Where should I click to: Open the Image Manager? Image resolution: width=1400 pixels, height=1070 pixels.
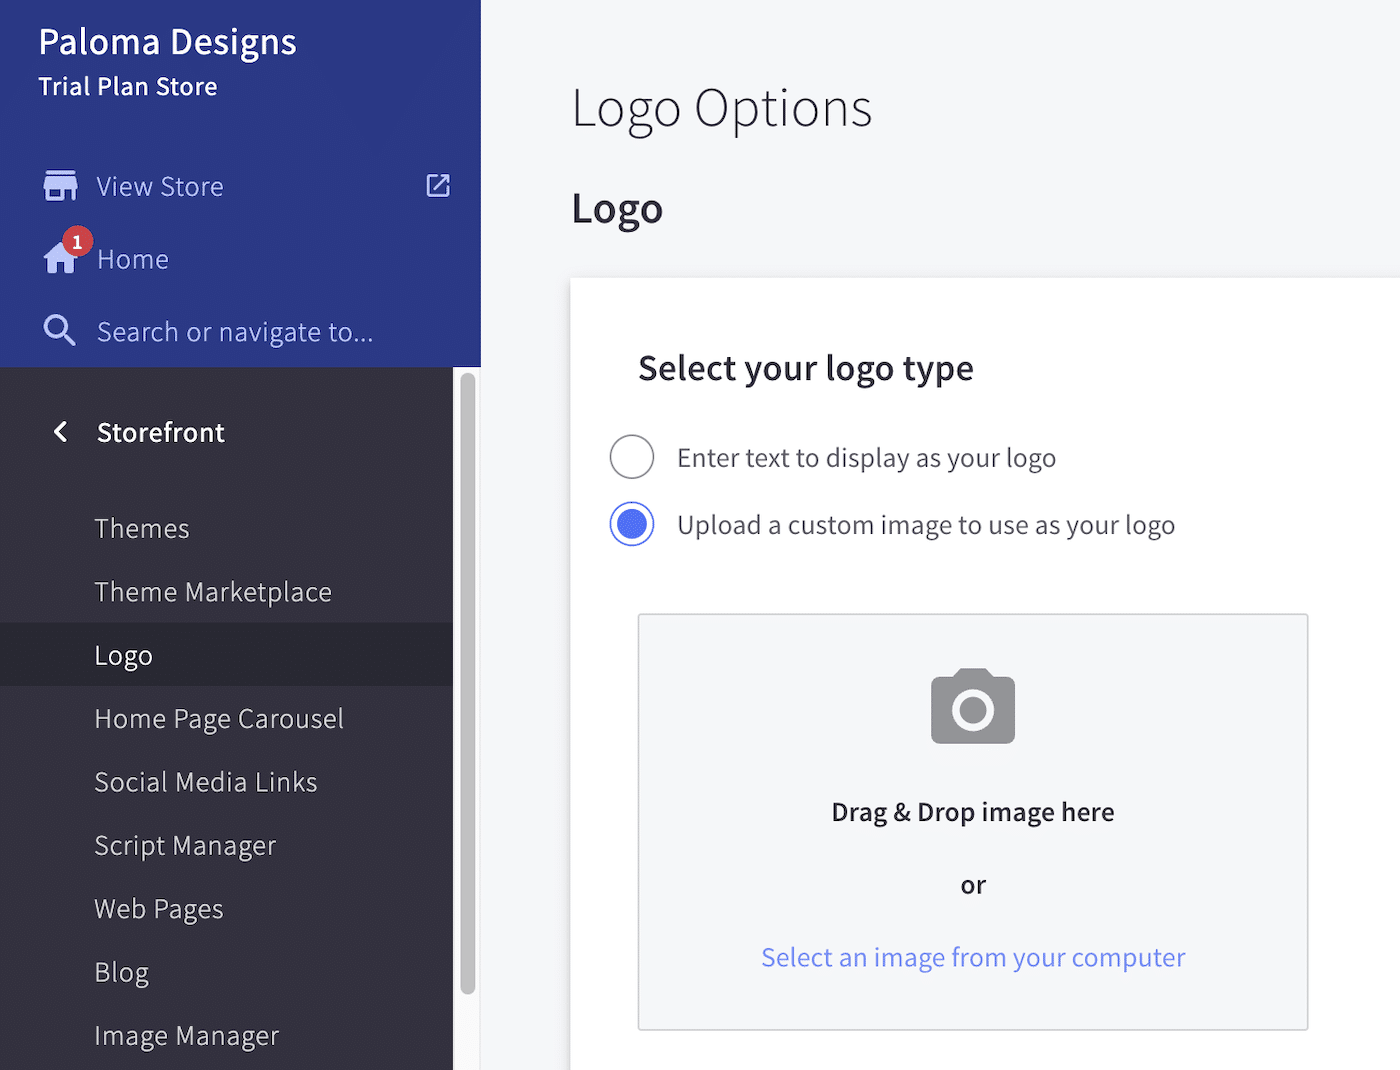(186, 1035)
